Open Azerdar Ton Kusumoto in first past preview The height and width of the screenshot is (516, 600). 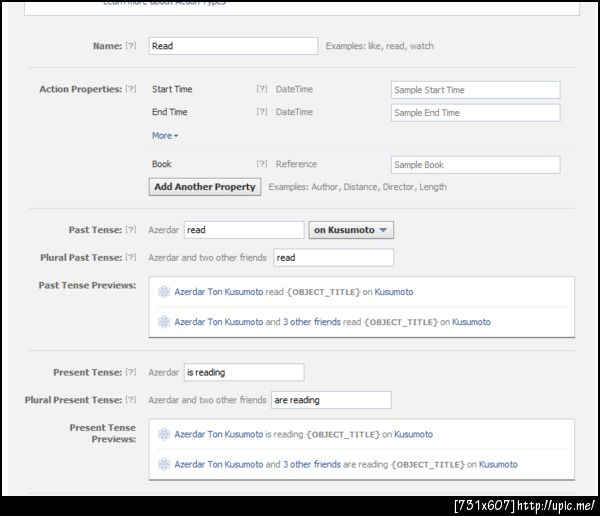click(x=218, y=292)
